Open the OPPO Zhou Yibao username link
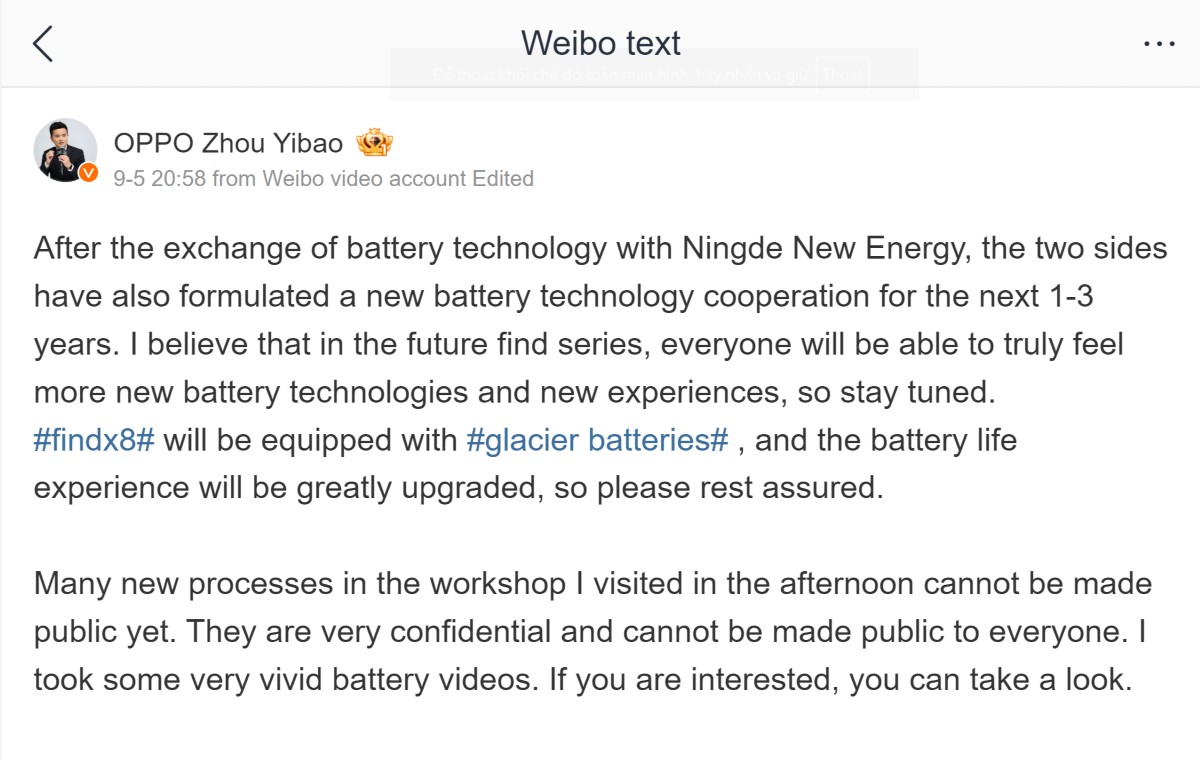The image size is (1200, 760). (228, 143)
